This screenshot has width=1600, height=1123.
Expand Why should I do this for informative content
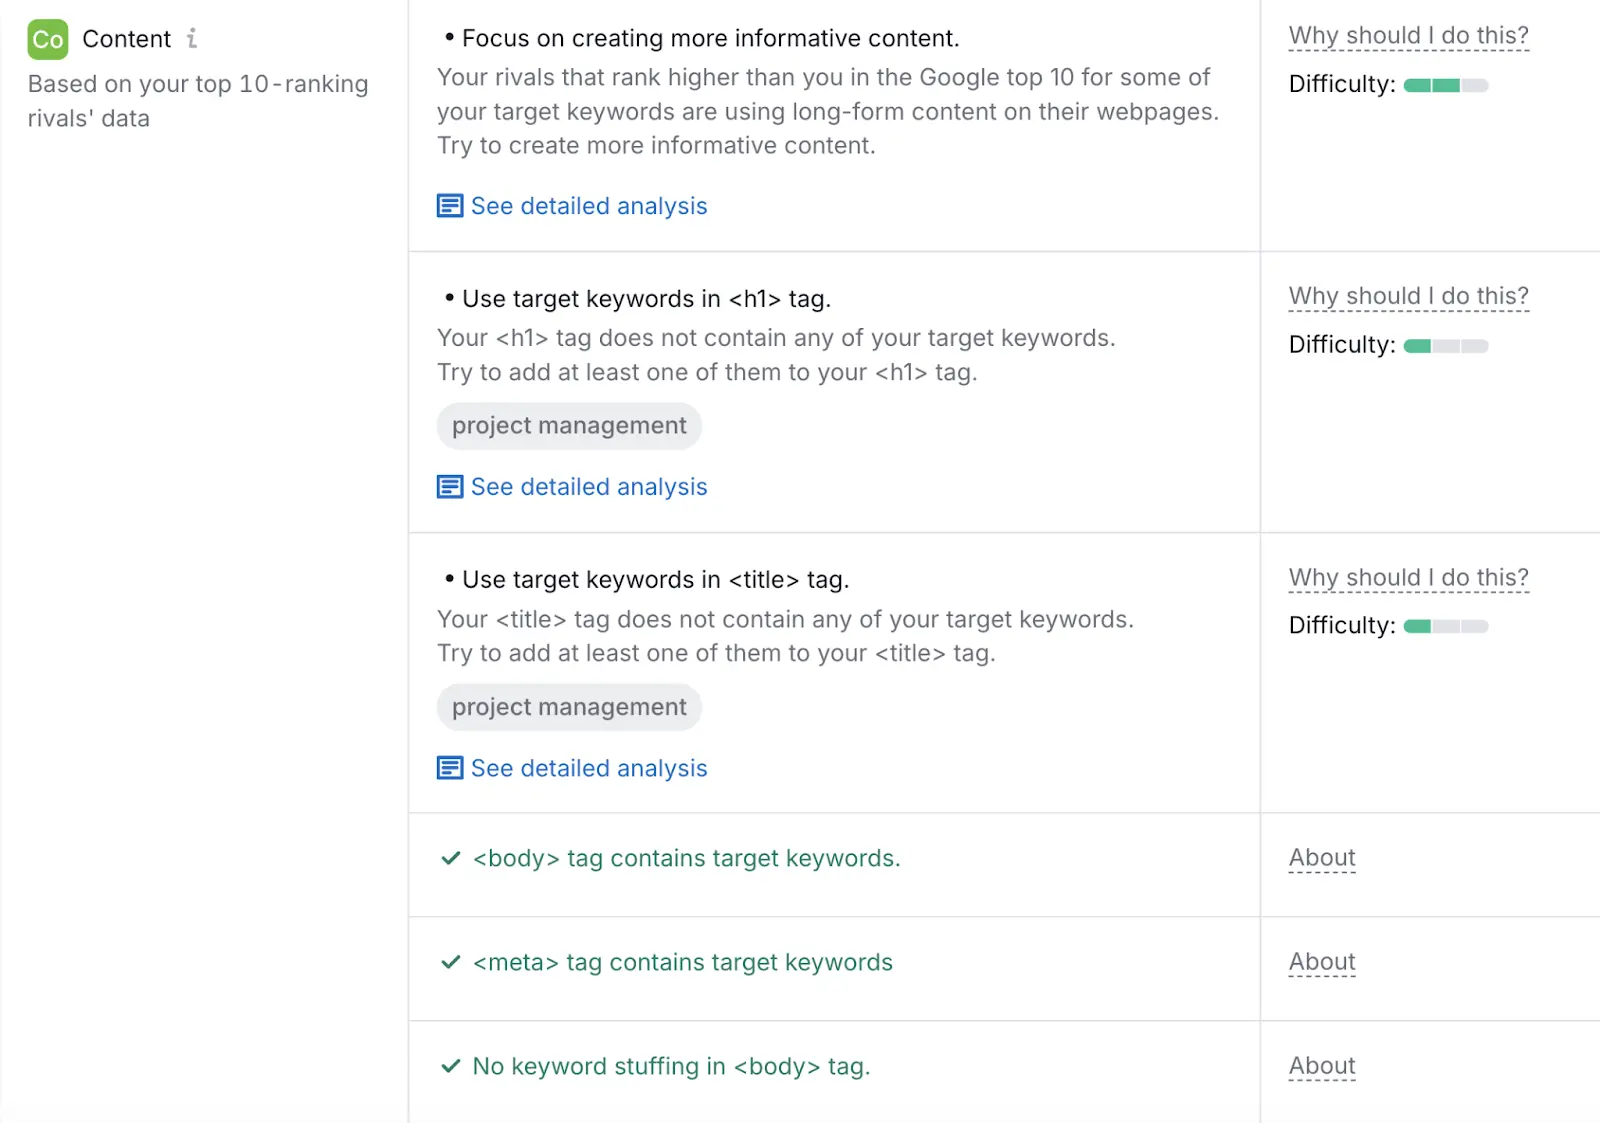[x=1408, y=34]
